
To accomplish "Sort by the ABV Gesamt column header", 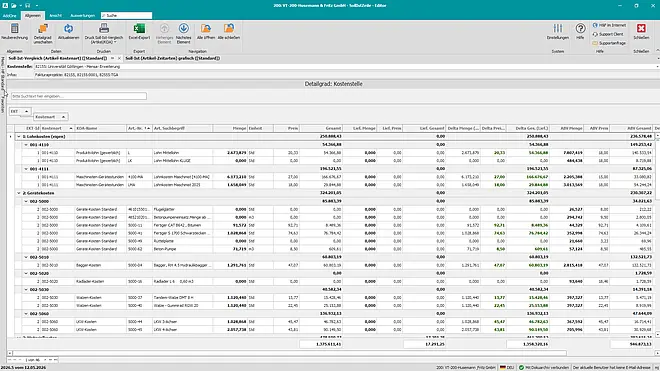I will [x=631, y=128].
